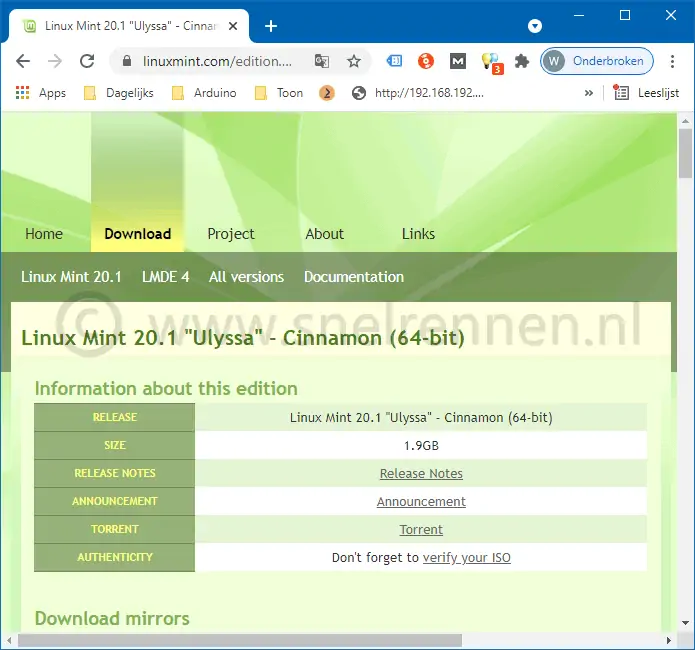This screenshot has height=650, width=695.
Task: Expand the hidden bookmarks chevron
Action: 589,93
